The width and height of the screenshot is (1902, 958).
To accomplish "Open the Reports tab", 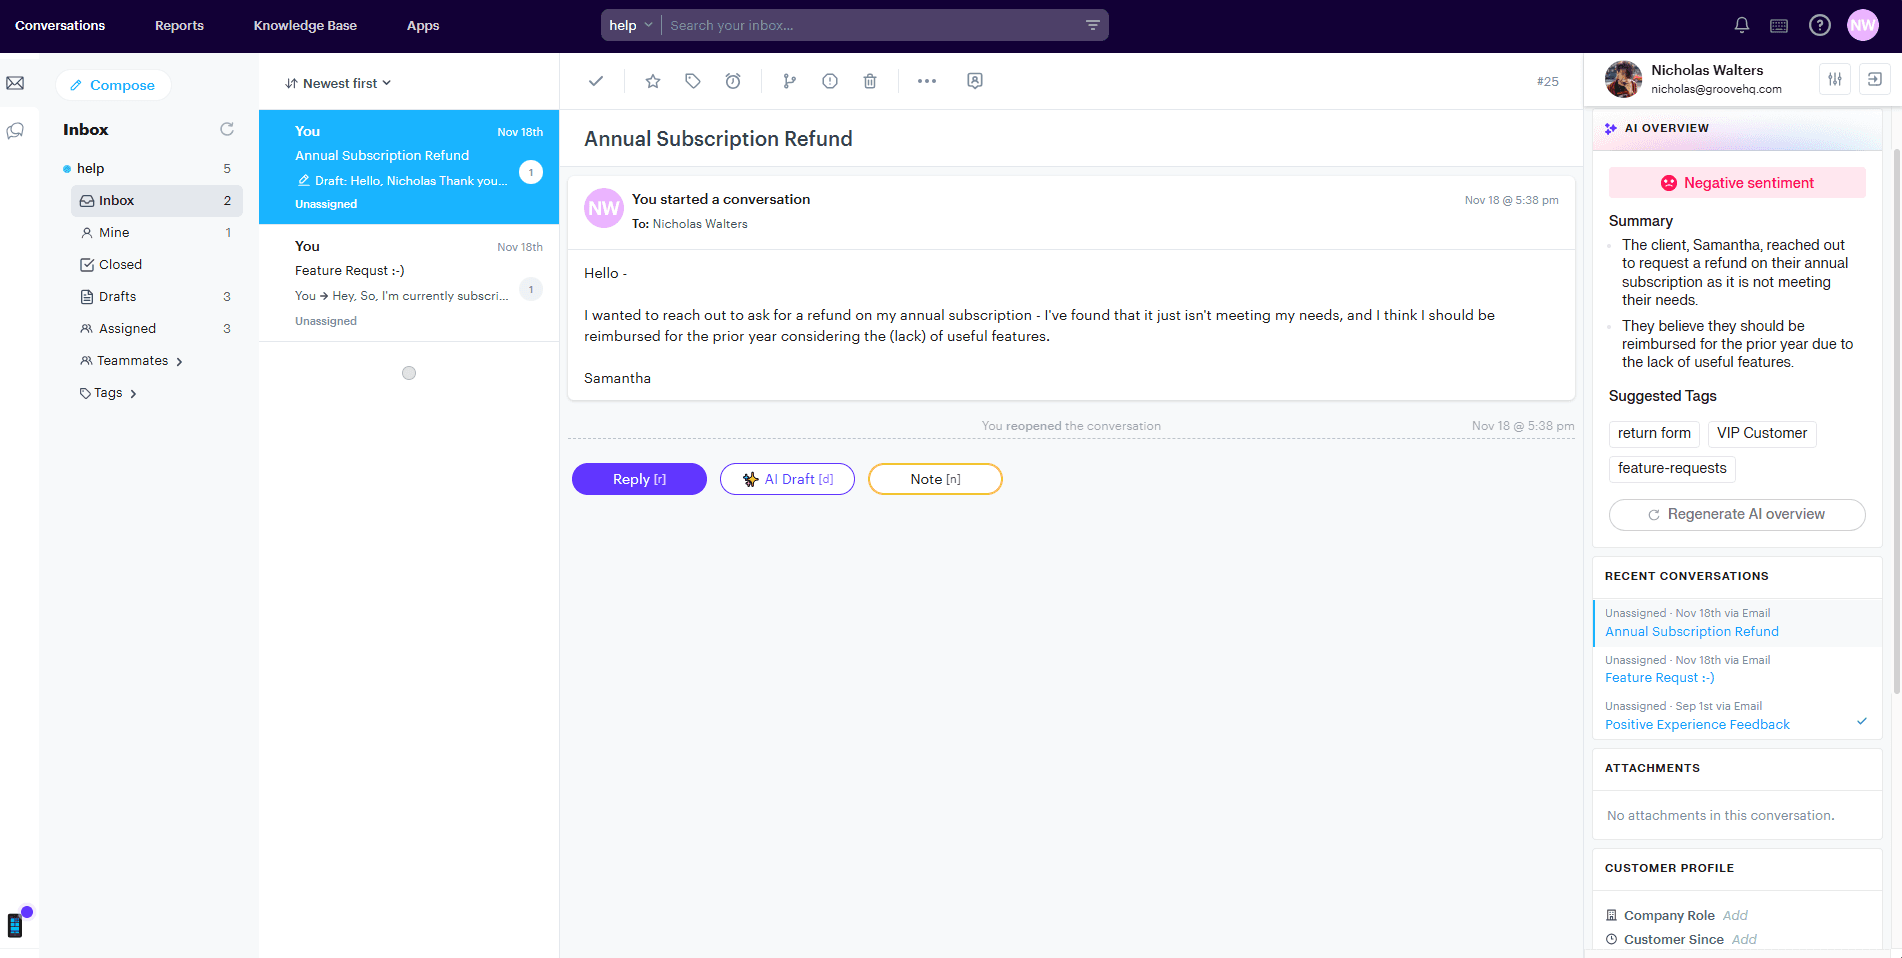I will click(179, 25).
